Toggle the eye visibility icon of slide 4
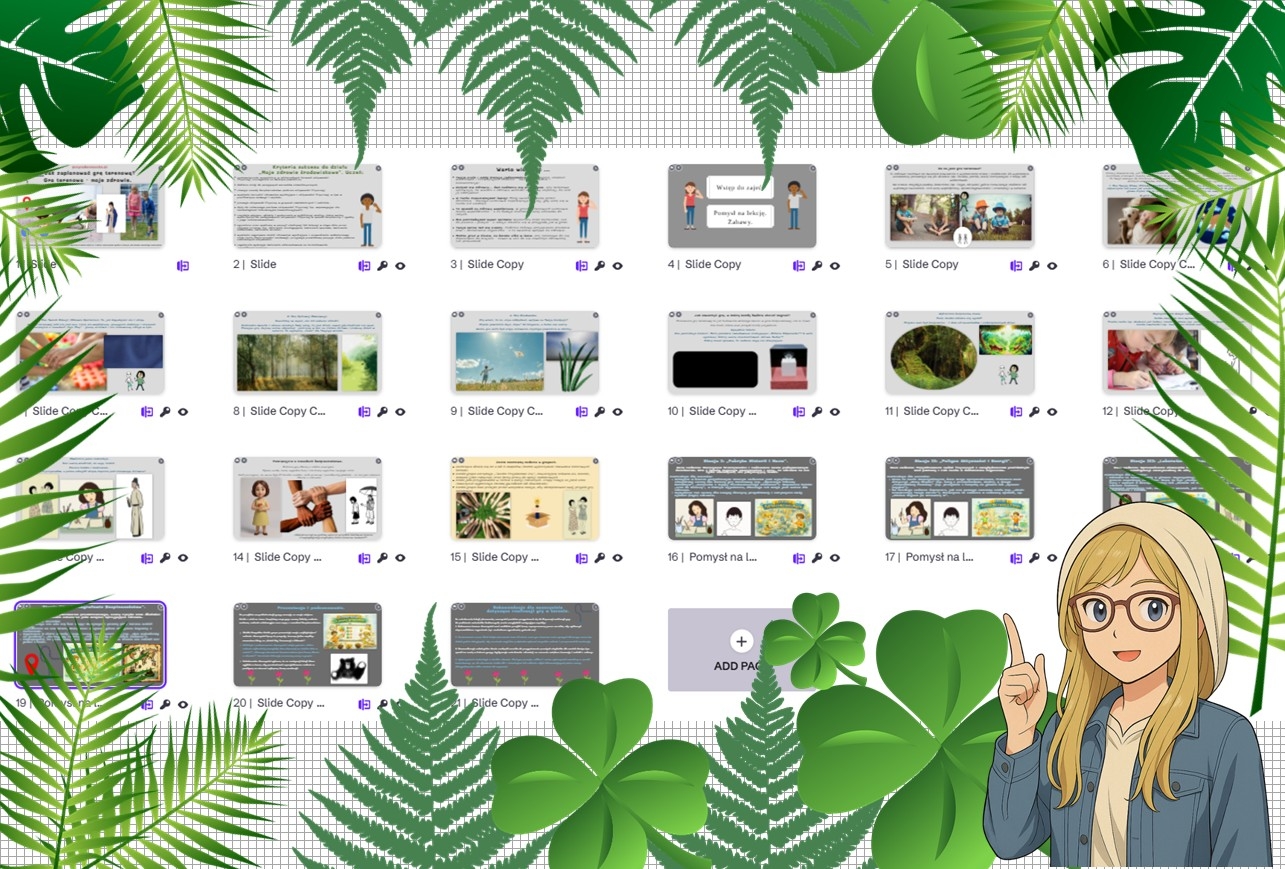The width and height of the screenshot is (1285, 869). coord(835,266)
